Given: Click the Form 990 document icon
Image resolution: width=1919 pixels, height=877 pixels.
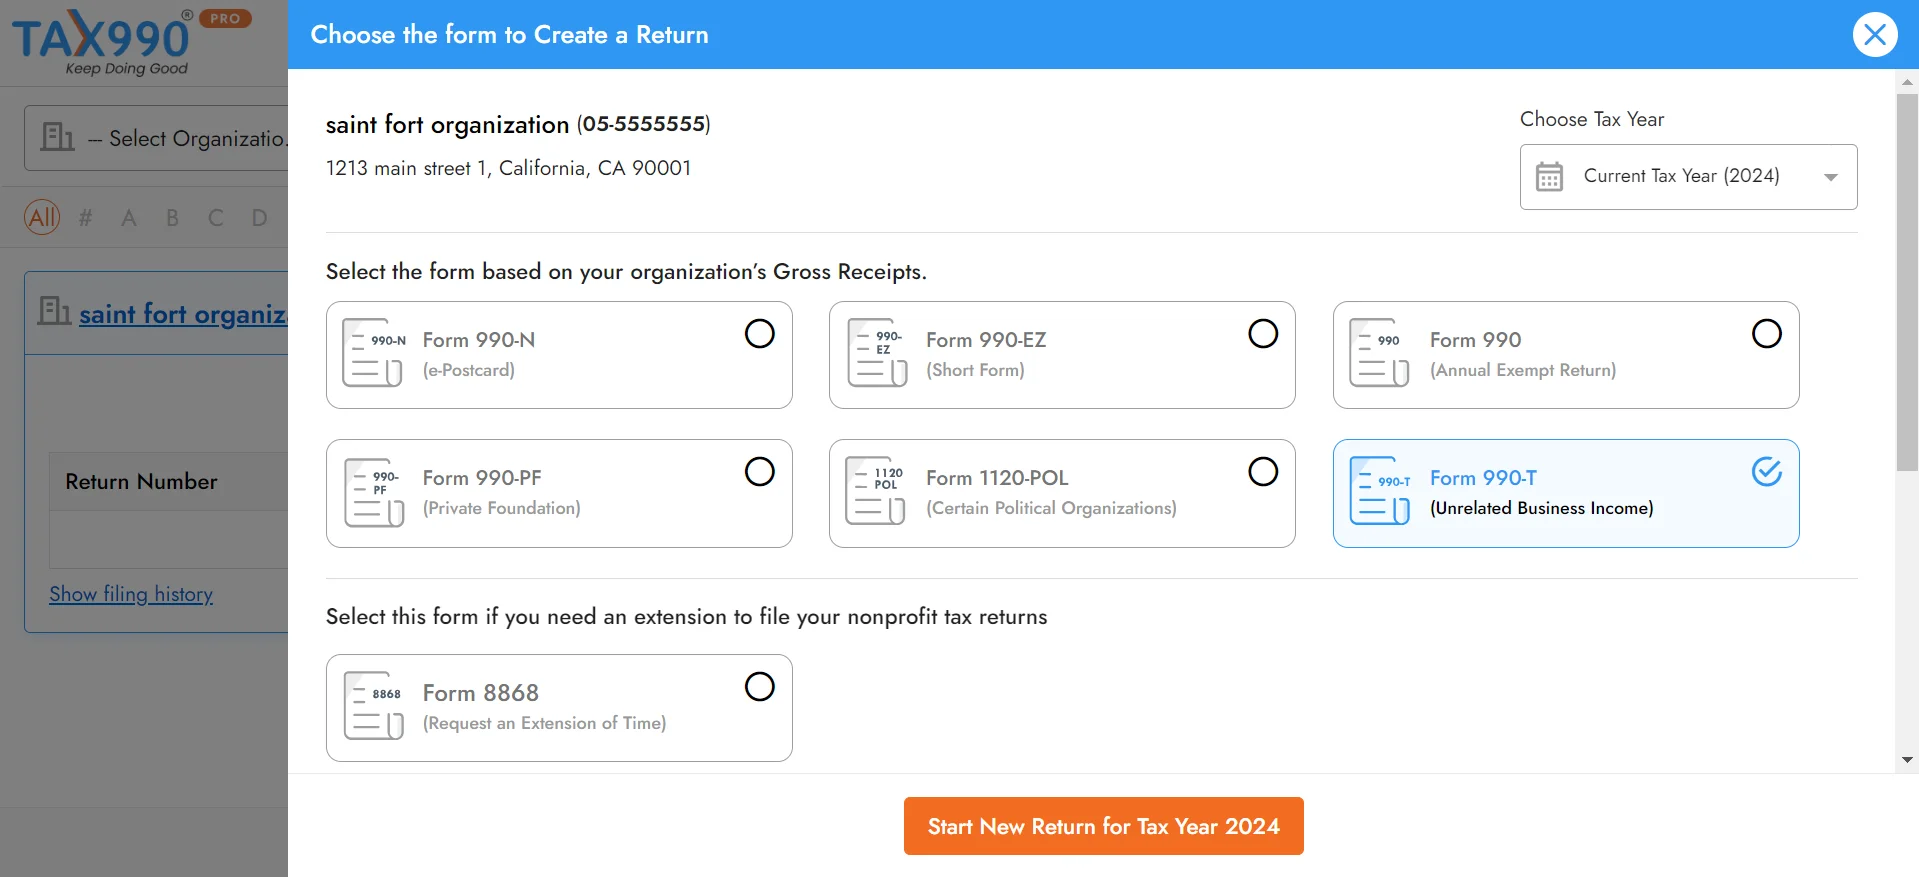Looking at the screenshot, I should 1379,352.
